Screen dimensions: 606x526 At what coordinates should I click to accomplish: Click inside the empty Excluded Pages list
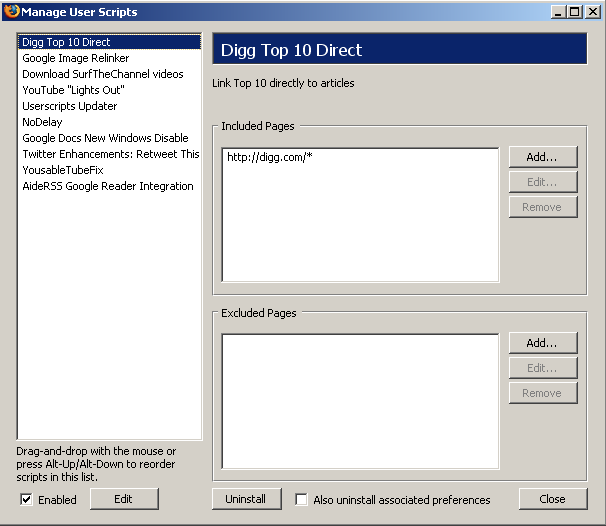tap(360, 401)
